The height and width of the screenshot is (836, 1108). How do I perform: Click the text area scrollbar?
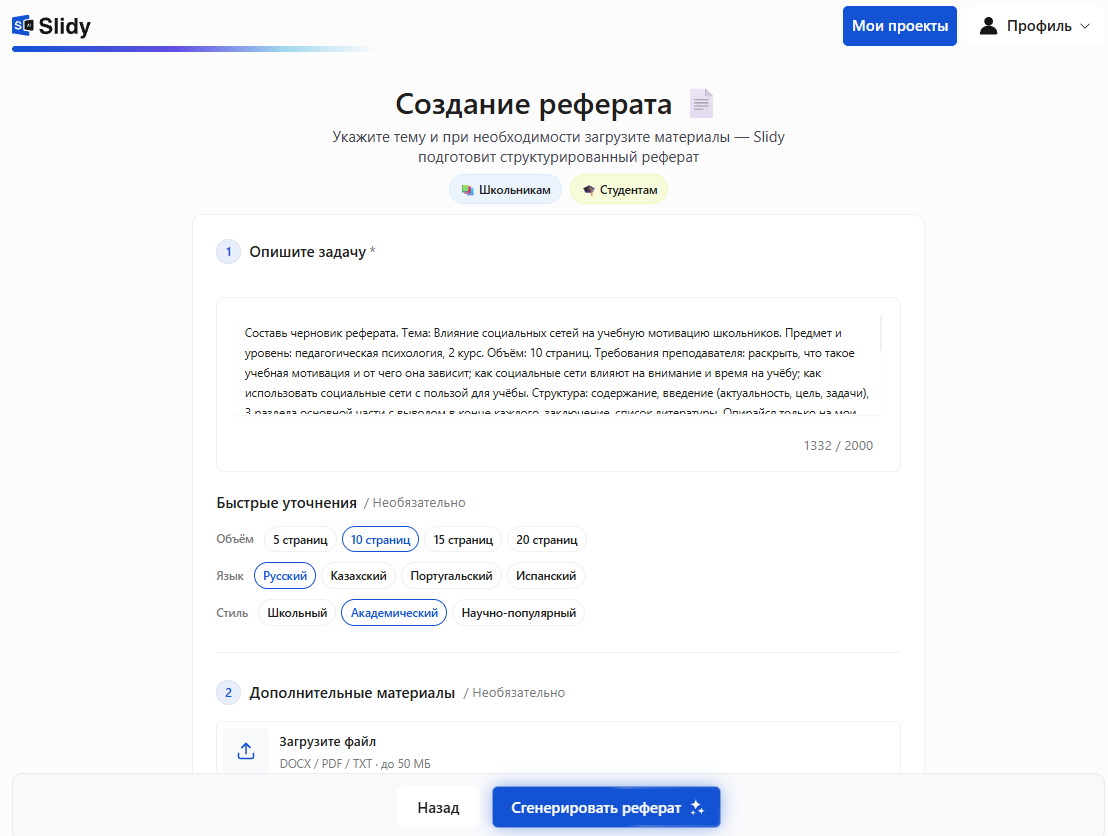(x=880, y=334)
